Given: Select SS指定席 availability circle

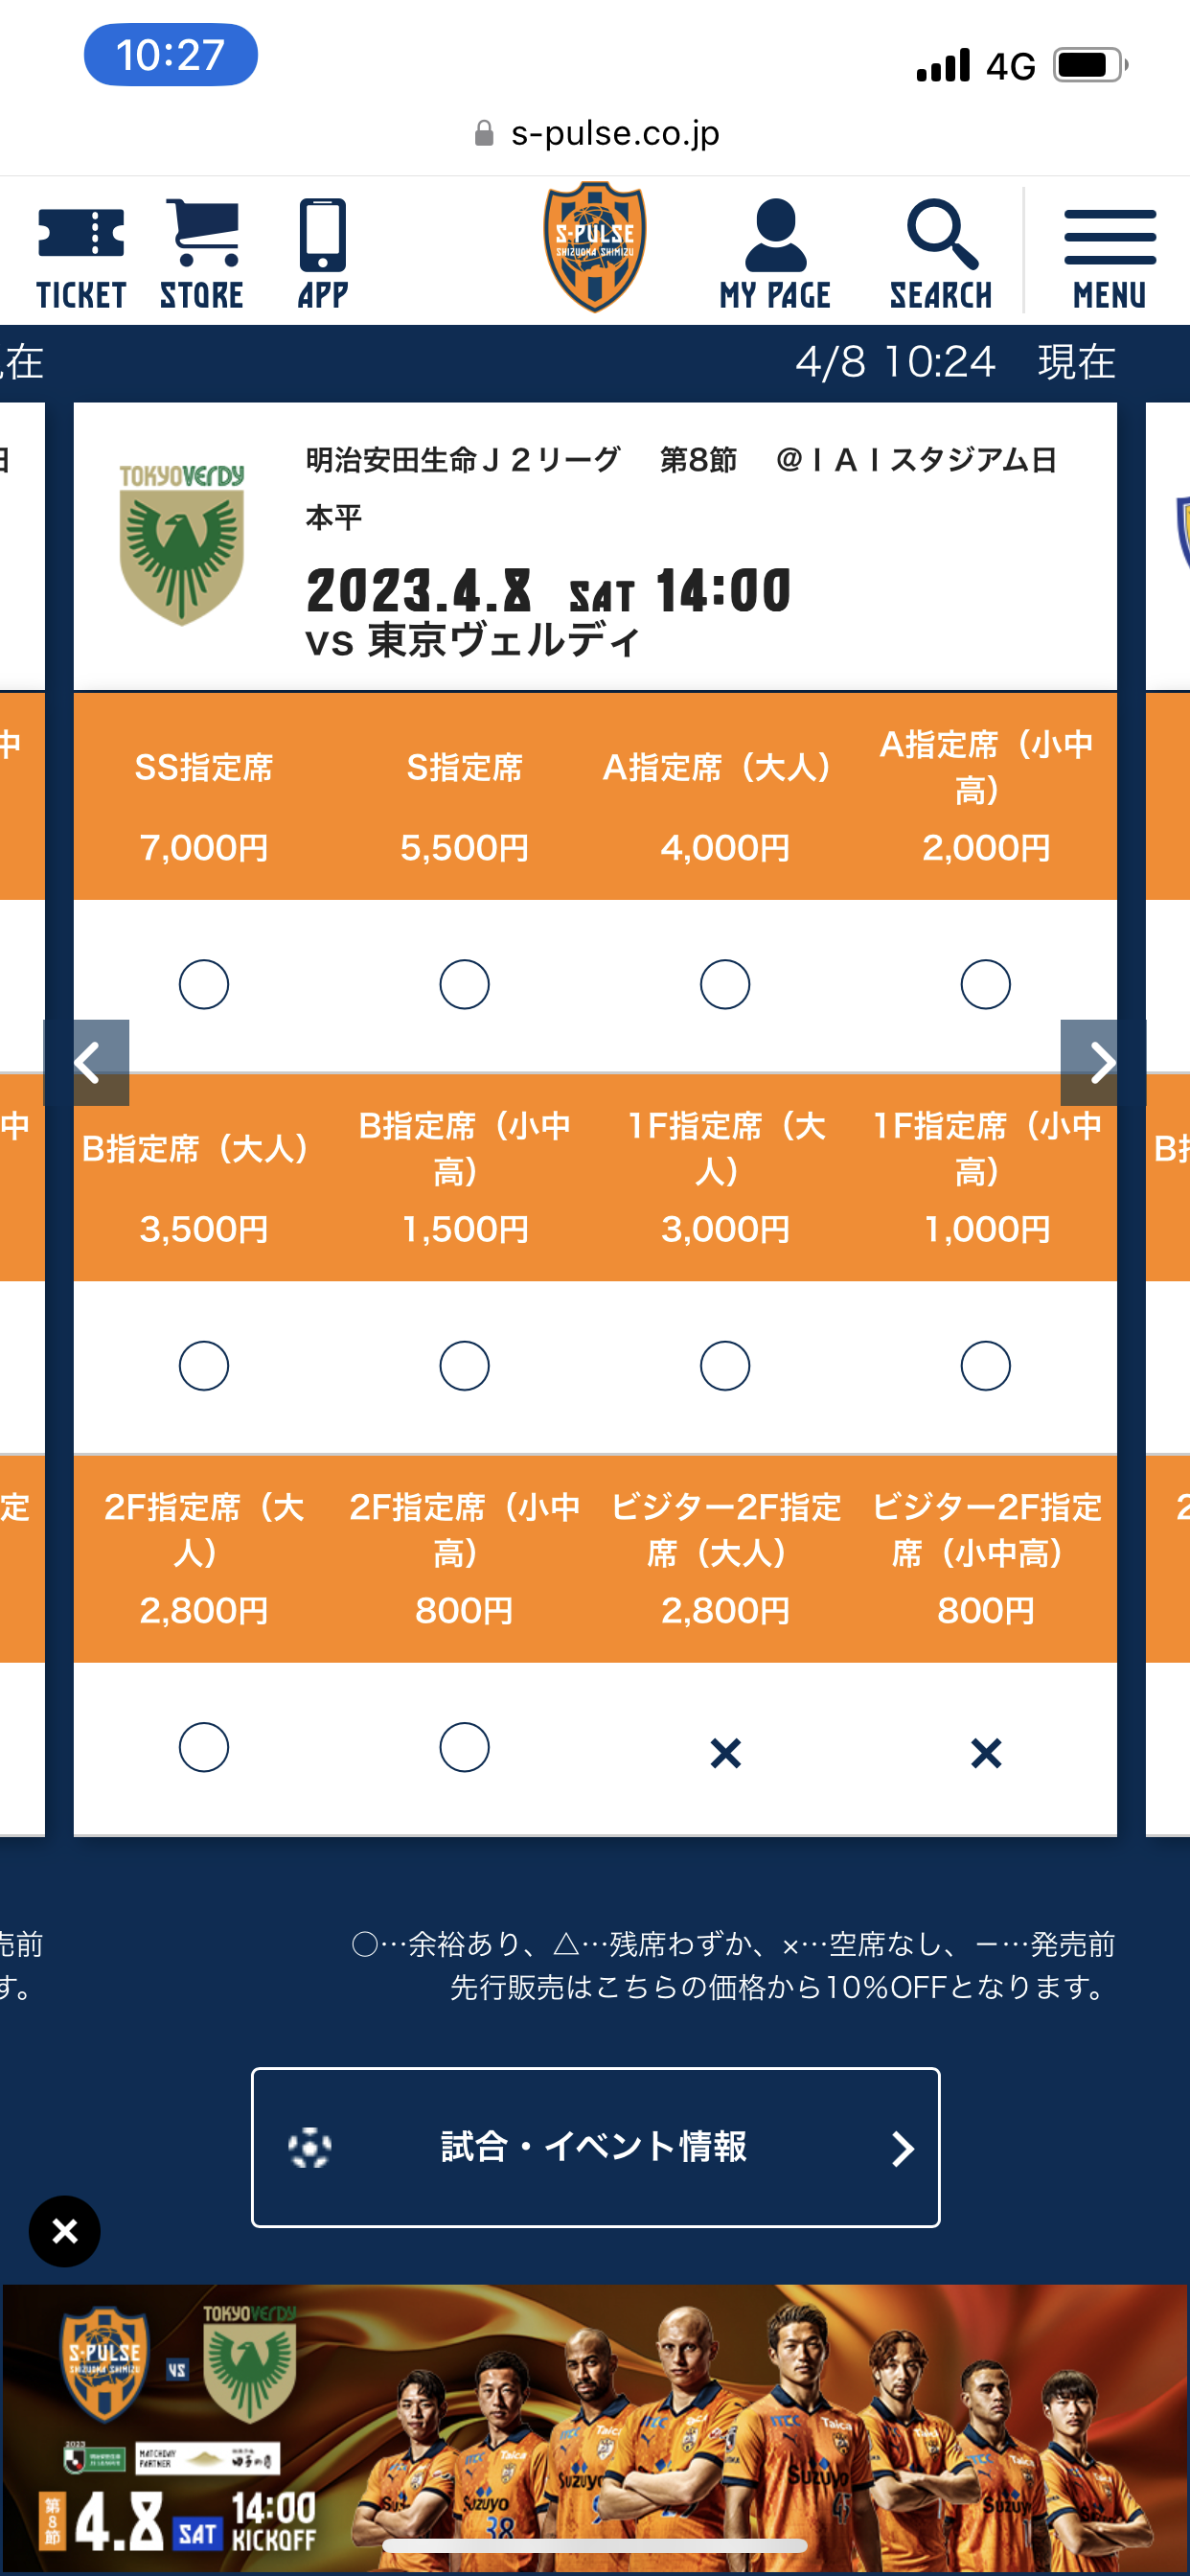Looking at the screenshot, I should [204, 985].
